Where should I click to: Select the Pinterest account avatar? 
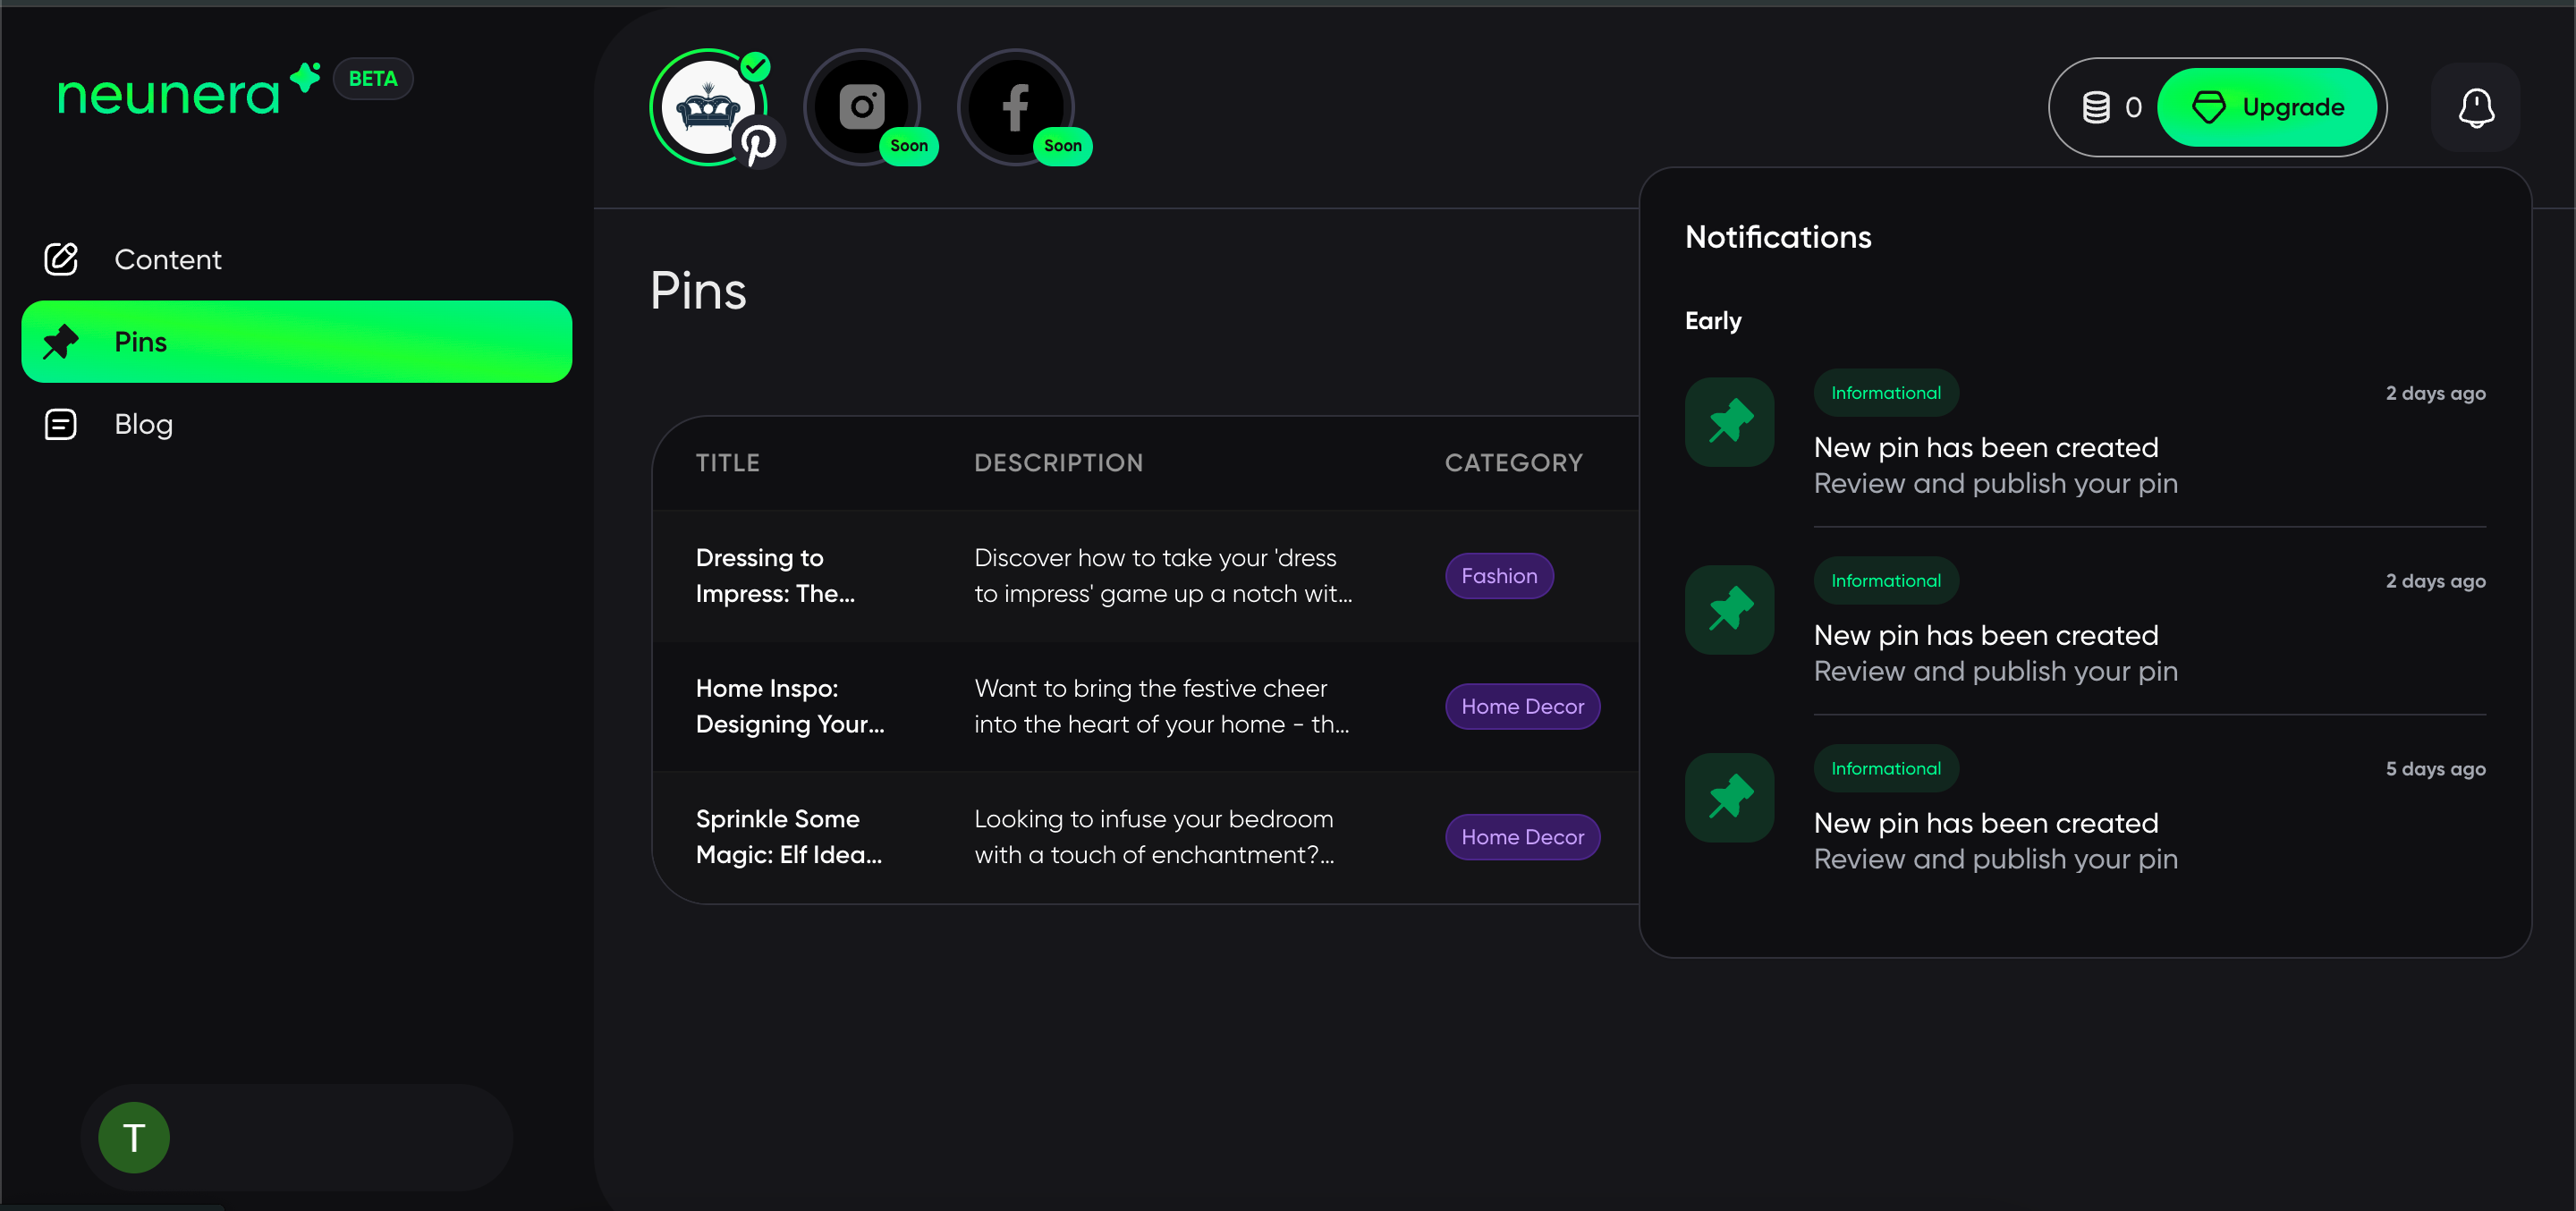pyautogui.click(x=708, y=107)
